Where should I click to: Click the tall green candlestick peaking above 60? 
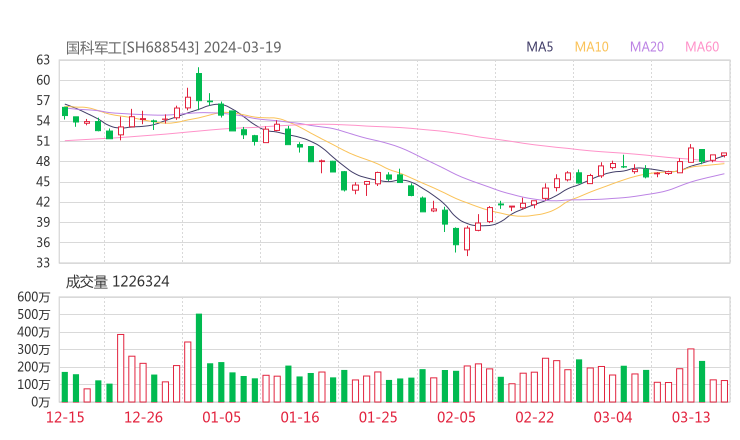(x=199, y=87)
